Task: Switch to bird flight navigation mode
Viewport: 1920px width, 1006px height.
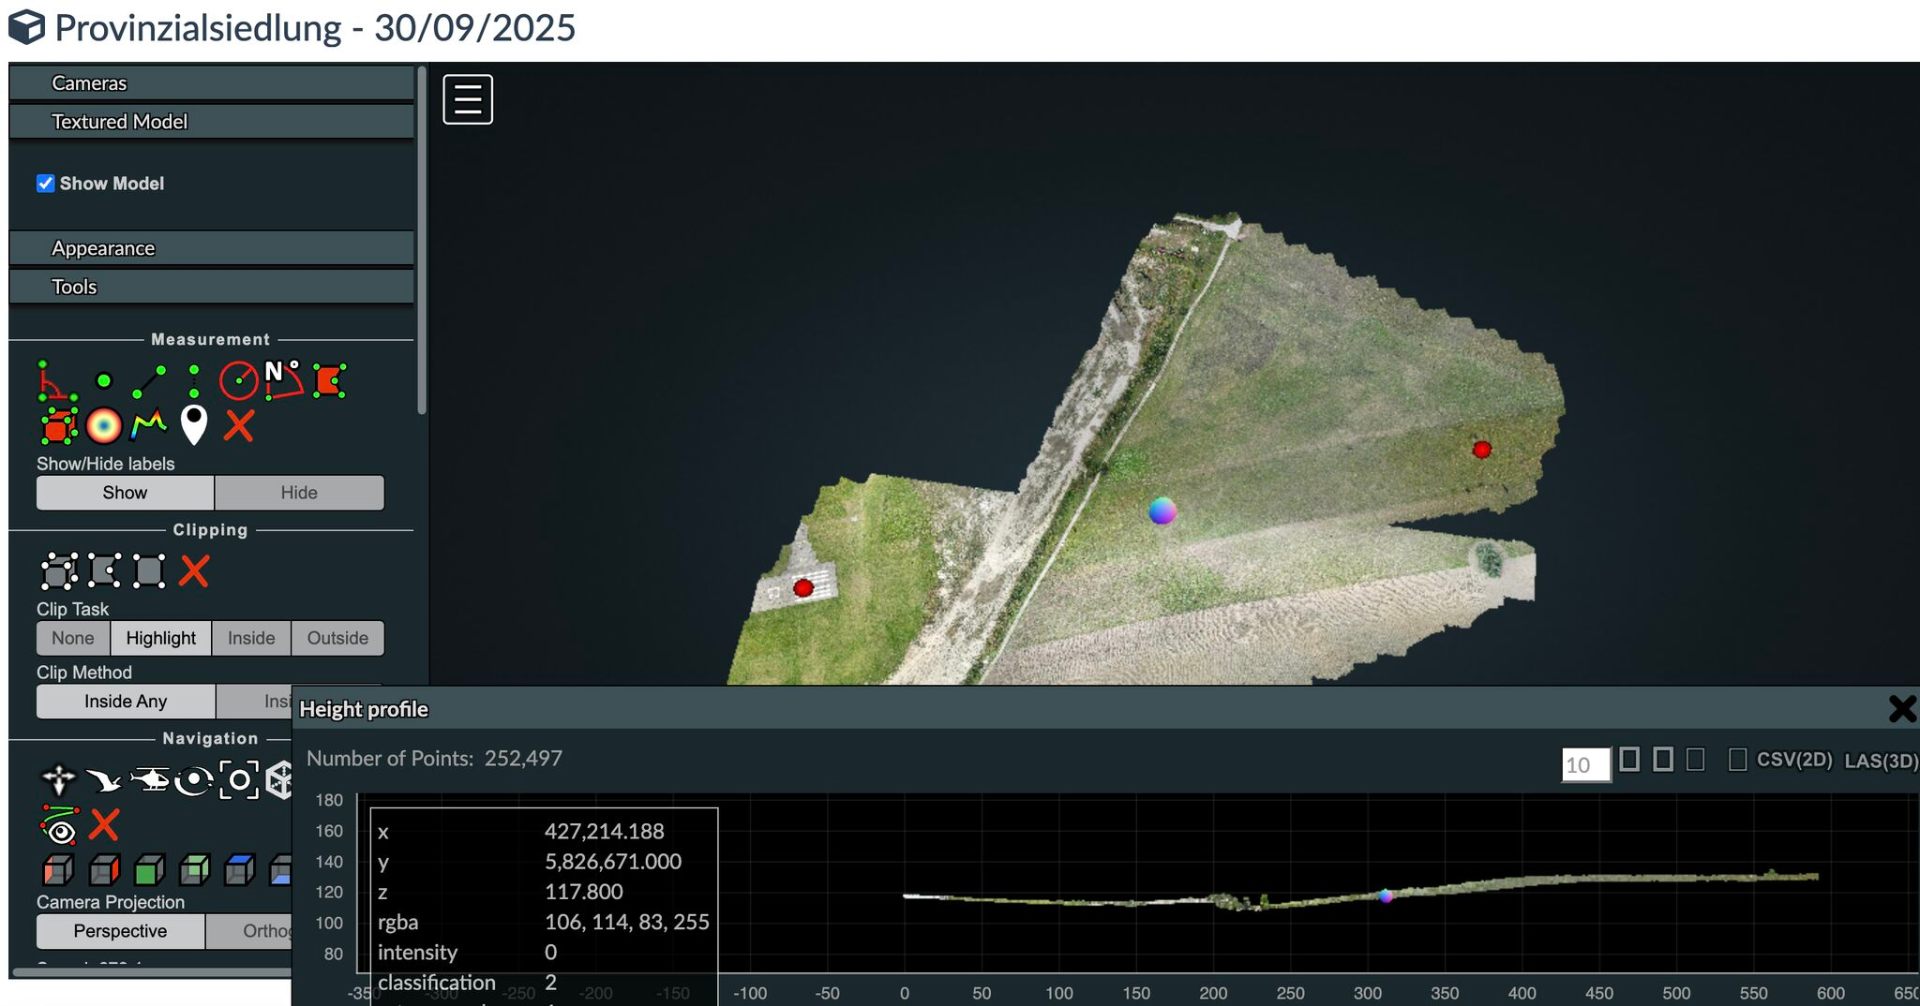Action: (103, 780)
